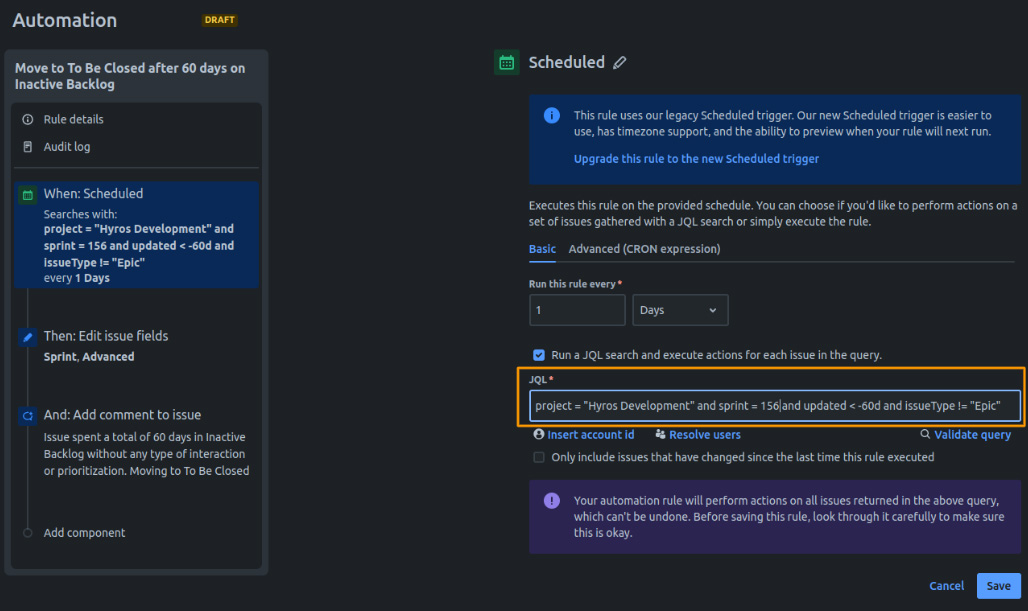Image resolution: width=1028 pixels, height=611 pixels.
Task: Click the pencil edit icon beside Scheduled
Action: [620, 63]
